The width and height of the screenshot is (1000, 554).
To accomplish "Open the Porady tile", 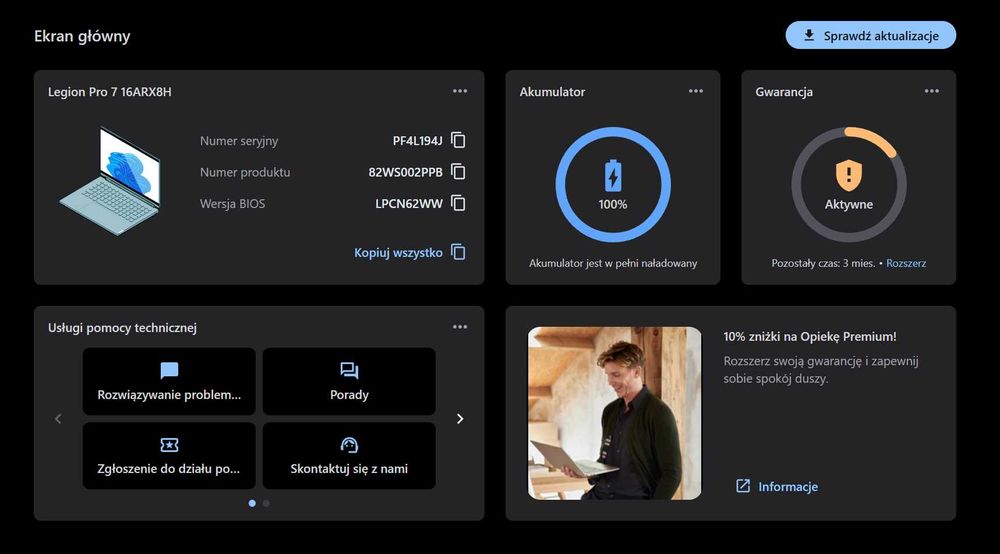I will click(349, 381).
